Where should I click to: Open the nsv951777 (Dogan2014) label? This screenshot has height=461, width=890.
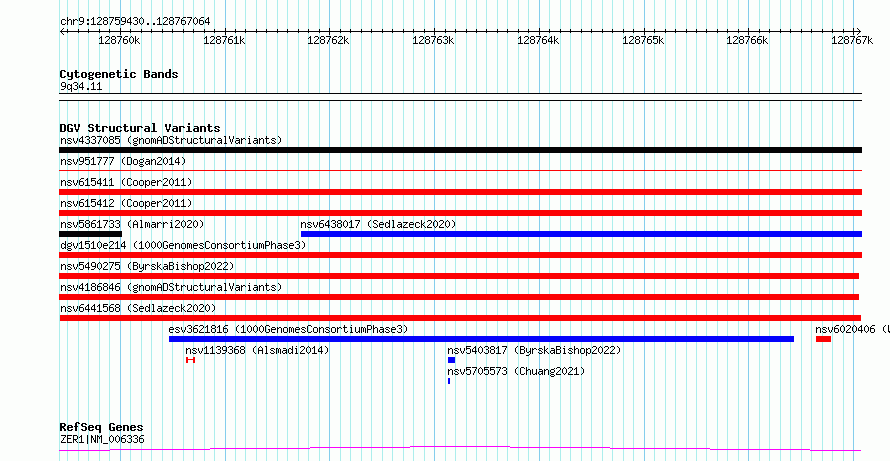123,161
